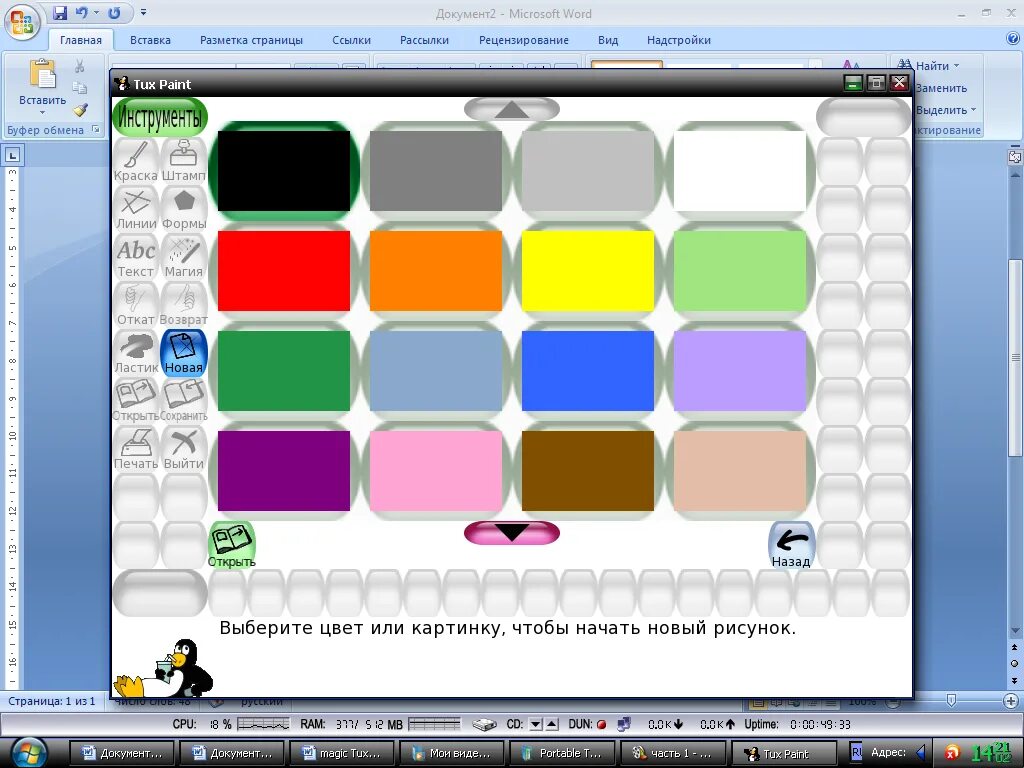Click the Новая new drawing tool
The height and width of the screenshot is (768, 1024).
pos(184,353)
